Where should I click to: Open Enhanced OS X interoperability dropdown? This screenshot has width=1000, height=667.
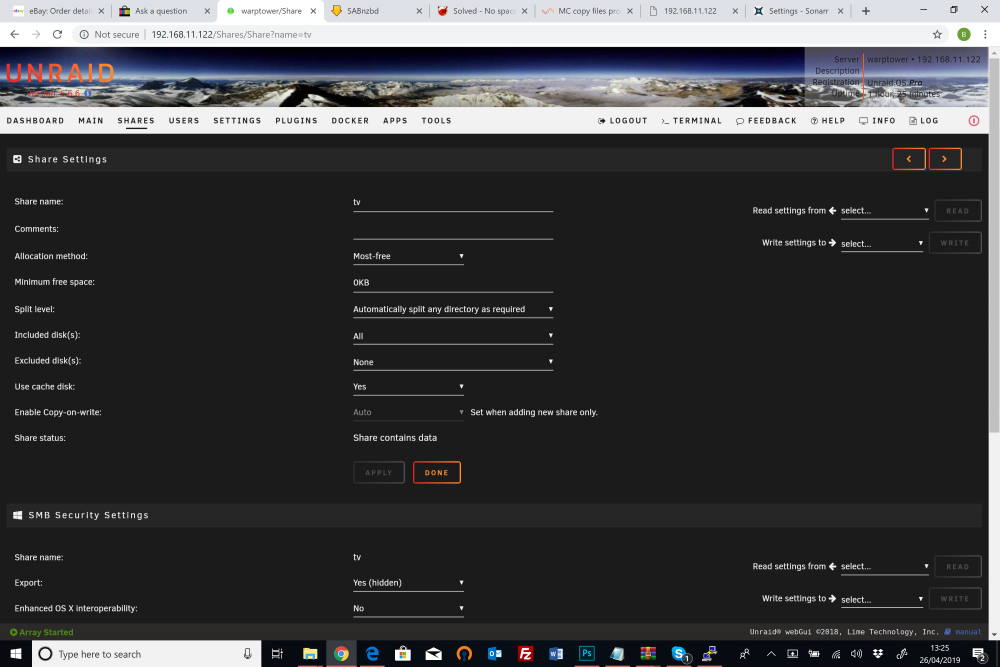click(x=409, y=608)
